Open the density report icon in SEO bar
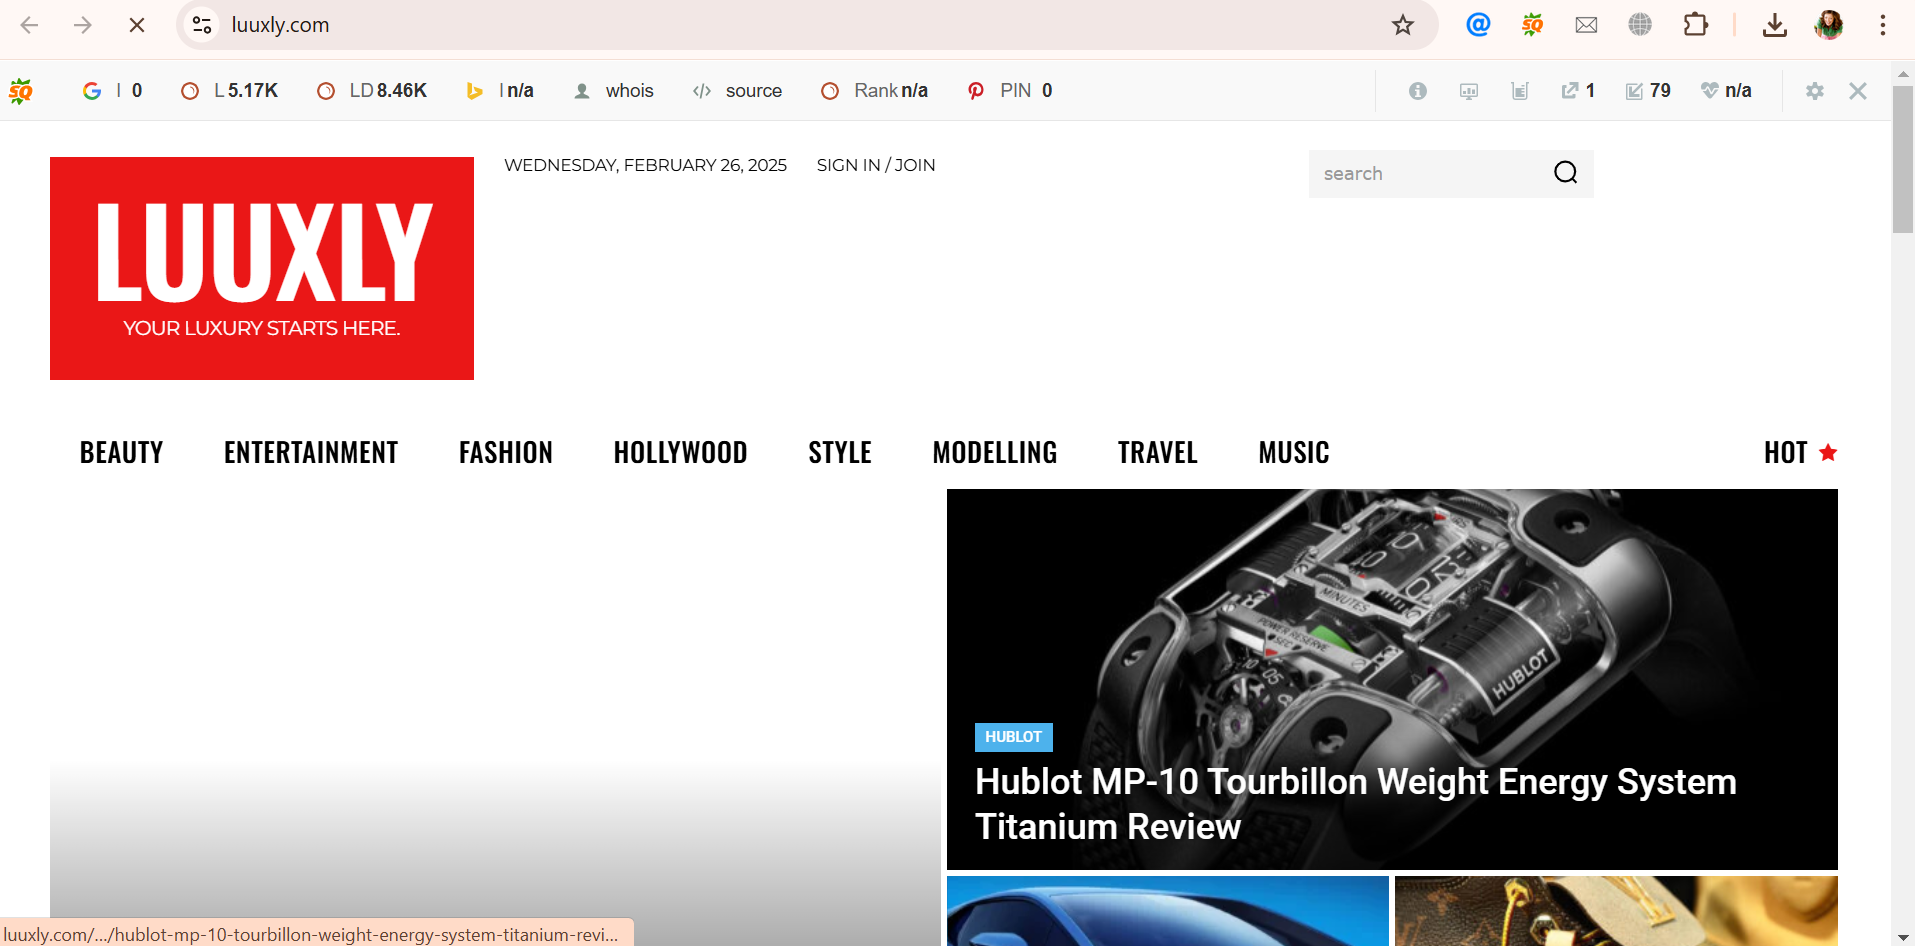The height and width of the screenshot is (946, 1915). click(1520, 91)
